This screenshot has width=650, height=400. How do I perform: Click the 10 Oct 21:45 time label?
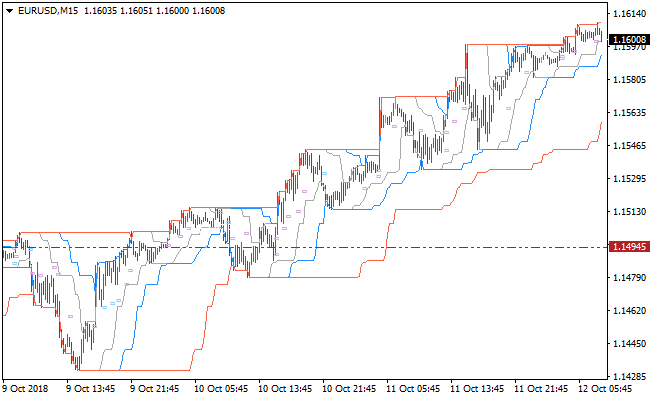coord(350,389)
